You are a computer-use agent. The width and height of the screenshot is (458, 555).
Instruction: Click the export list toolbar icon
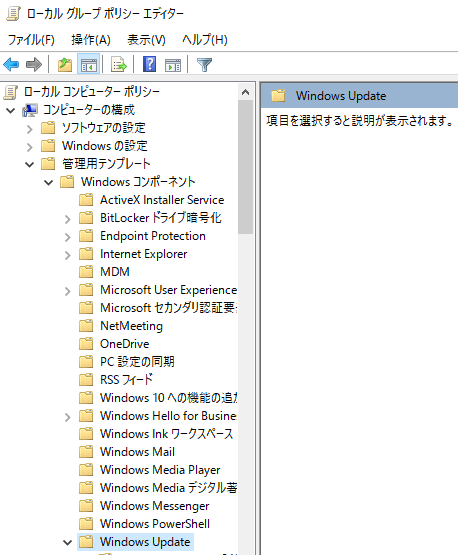tap(119, 65)
